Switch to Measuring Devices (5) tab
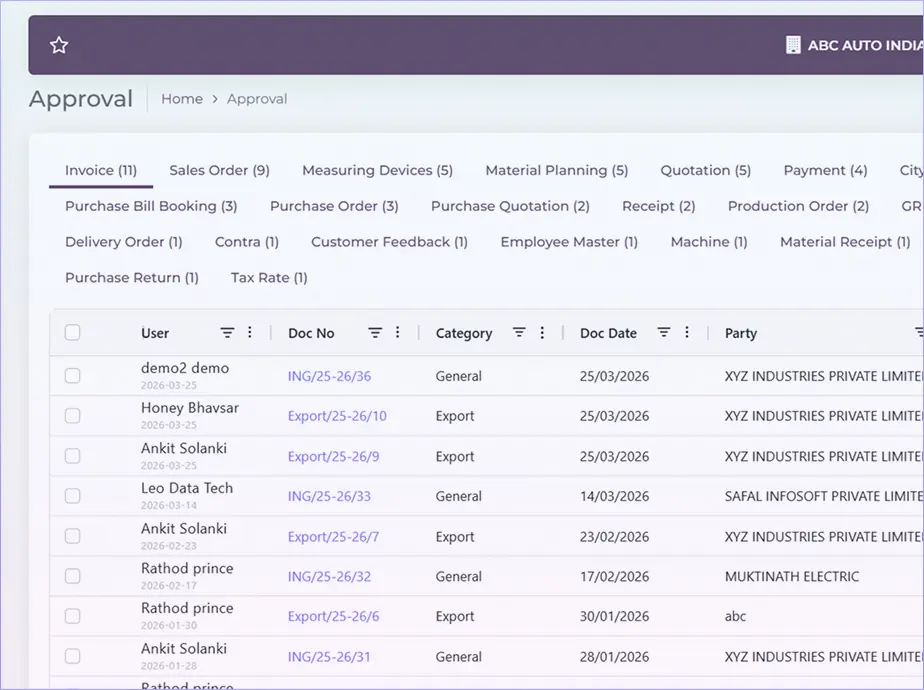This screenshot has width=924, height=690. tap(377, 170)
